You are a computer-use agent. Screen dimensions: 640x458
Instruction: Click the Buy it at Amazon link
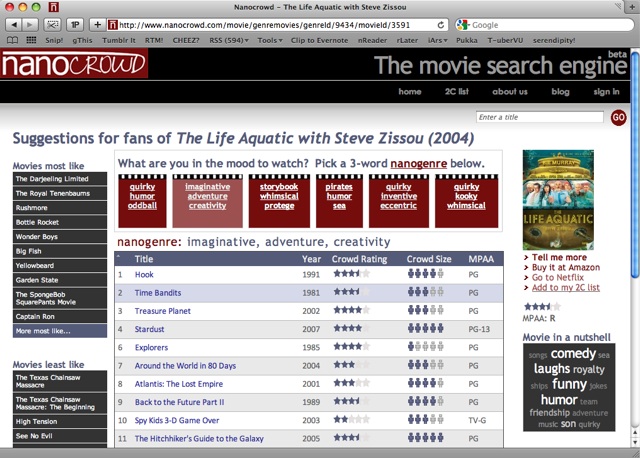pyautogui.click(x=566, y=267)
